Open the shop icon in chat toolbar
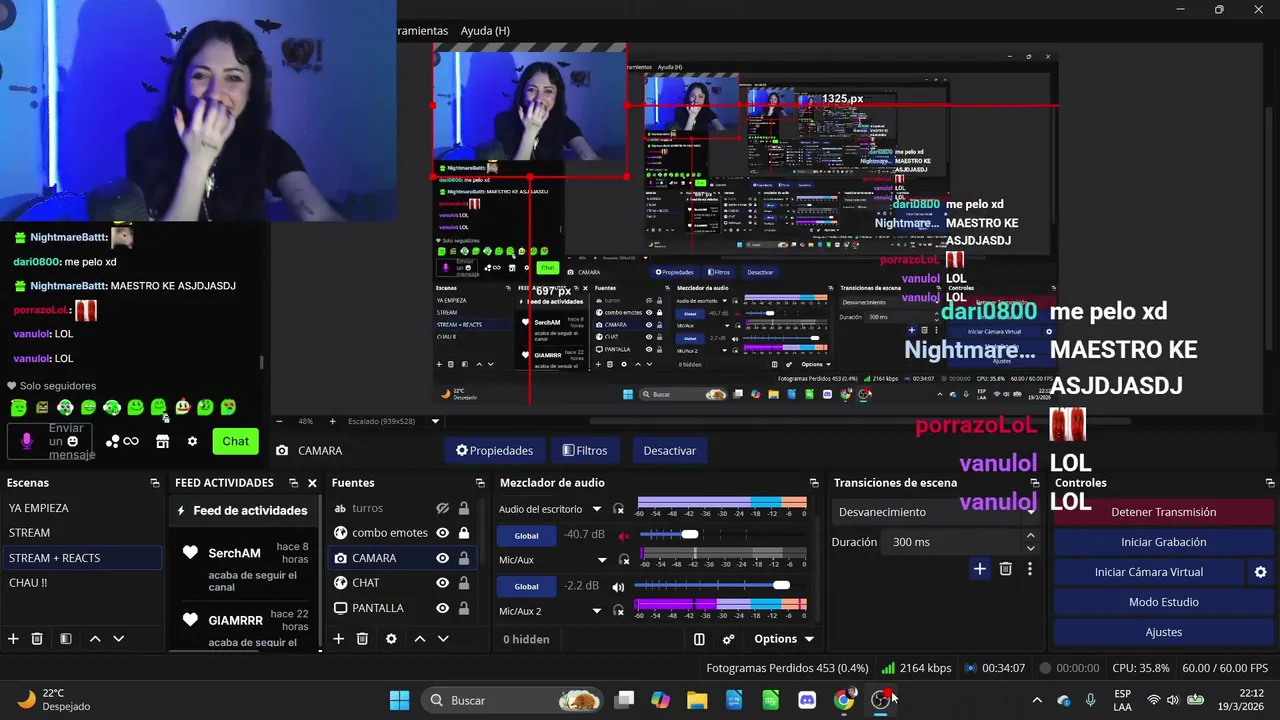The height and width of the screenshot is (720, 1280). point(163,441)
